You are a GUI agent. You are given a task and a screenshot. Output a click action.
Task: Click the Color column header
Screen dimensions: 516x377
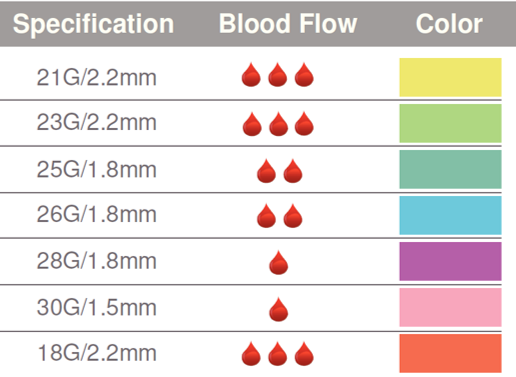[x=449, y=24]
